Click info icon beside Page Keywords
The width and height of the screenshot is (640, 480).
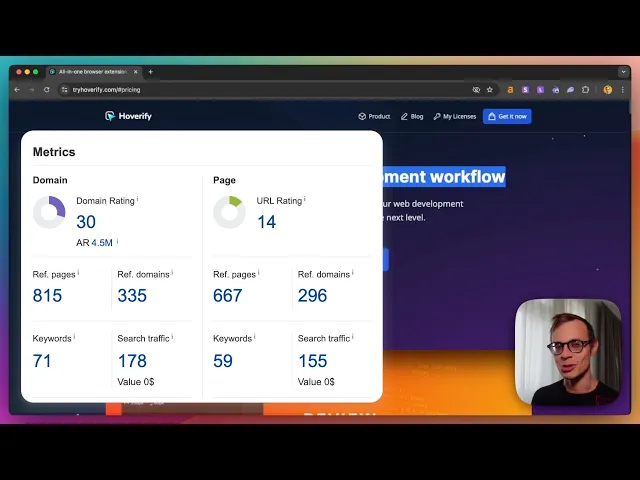click(255, 336)
